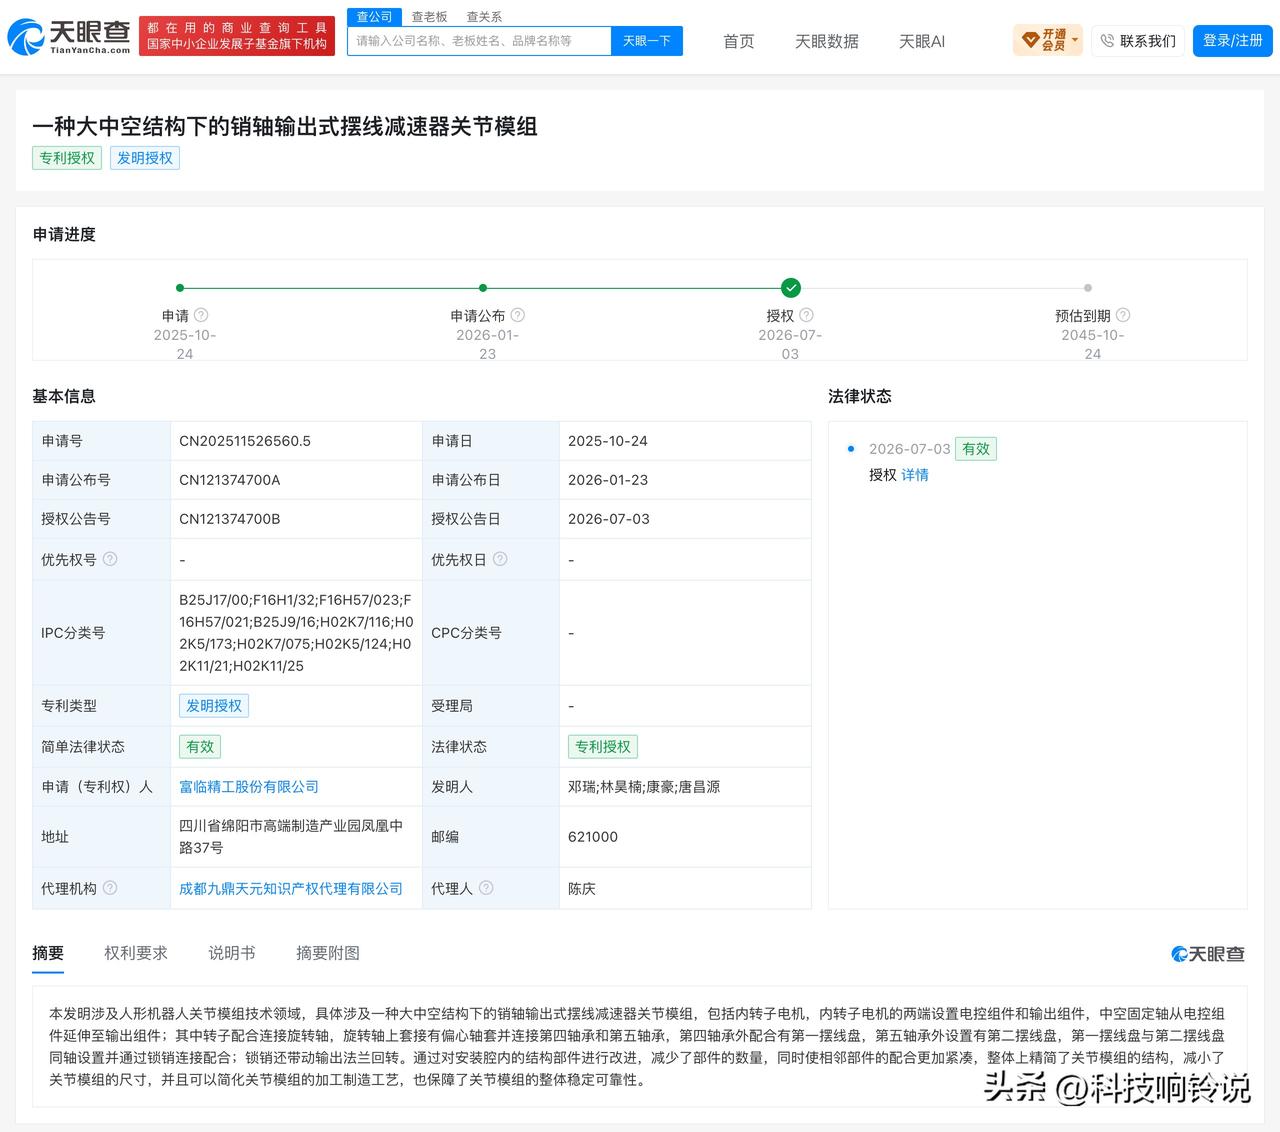
Task: Select the 摘要 tab
Action: 48,953
